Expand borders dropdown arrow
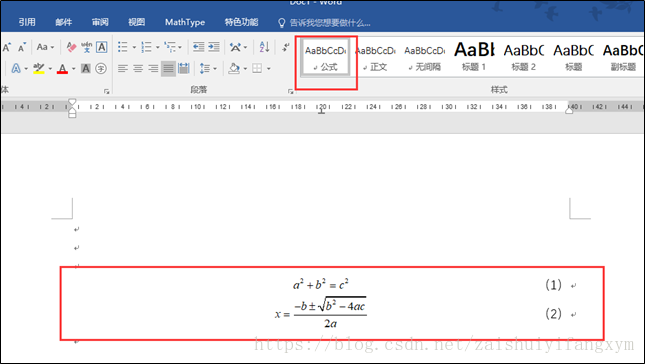Image resolution: width=645 pixels, height=364 pixels. 269,69
